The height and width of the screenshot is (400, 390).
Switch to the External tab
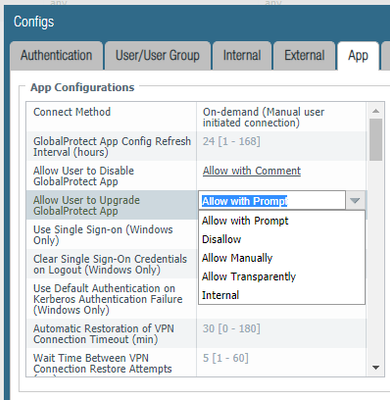click(x=304, y=56)
